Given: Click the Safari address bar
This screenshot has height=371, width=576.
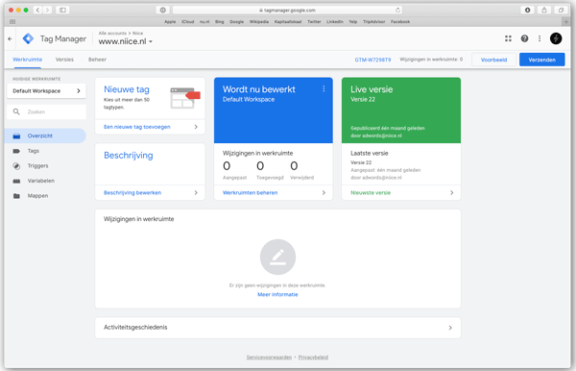Looking at the screenshot, I should coord(287,10).
